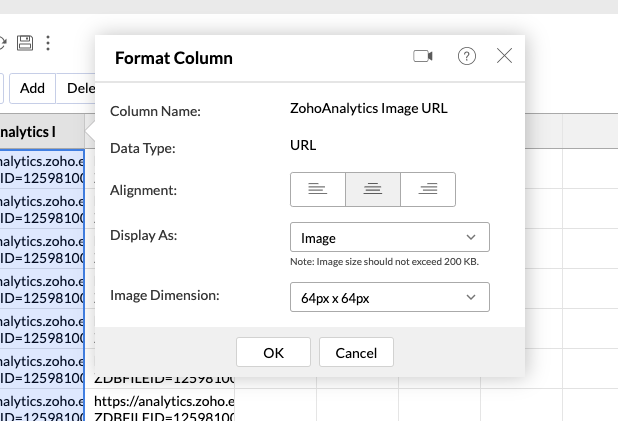Confirm formatting with the OK button
This screenshot has height=421, width=618.
click(274, 352)
